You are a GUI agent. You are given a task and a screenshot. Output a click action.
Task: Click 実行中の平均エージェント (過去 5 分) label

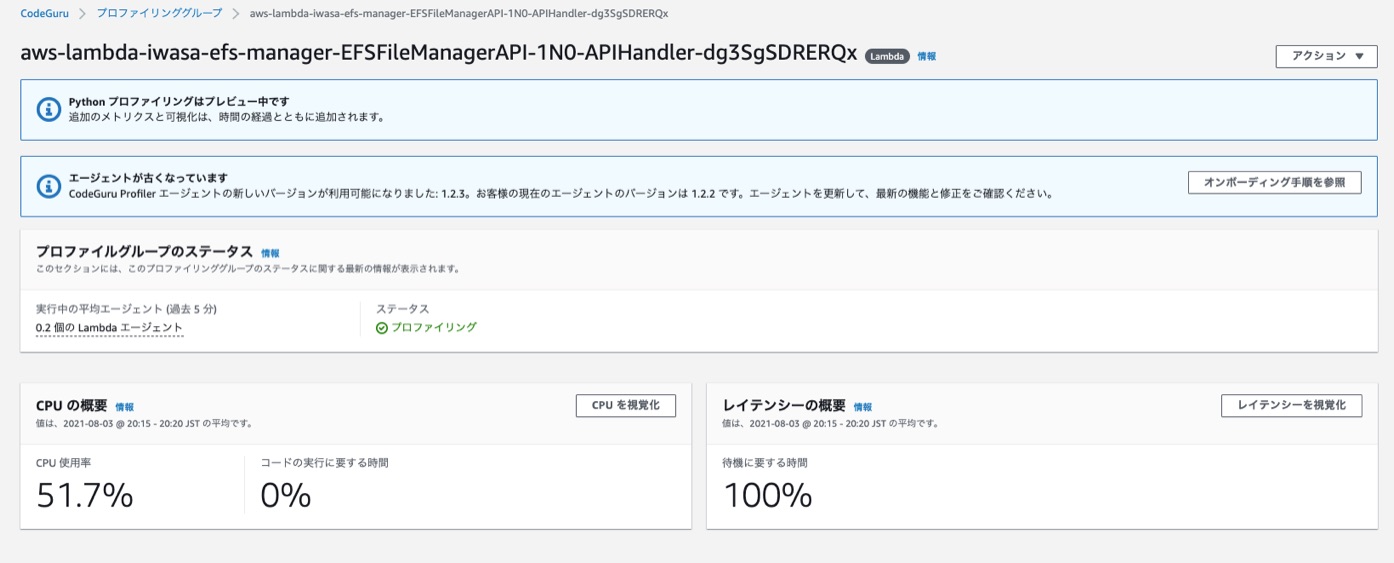tap(126, 309)
